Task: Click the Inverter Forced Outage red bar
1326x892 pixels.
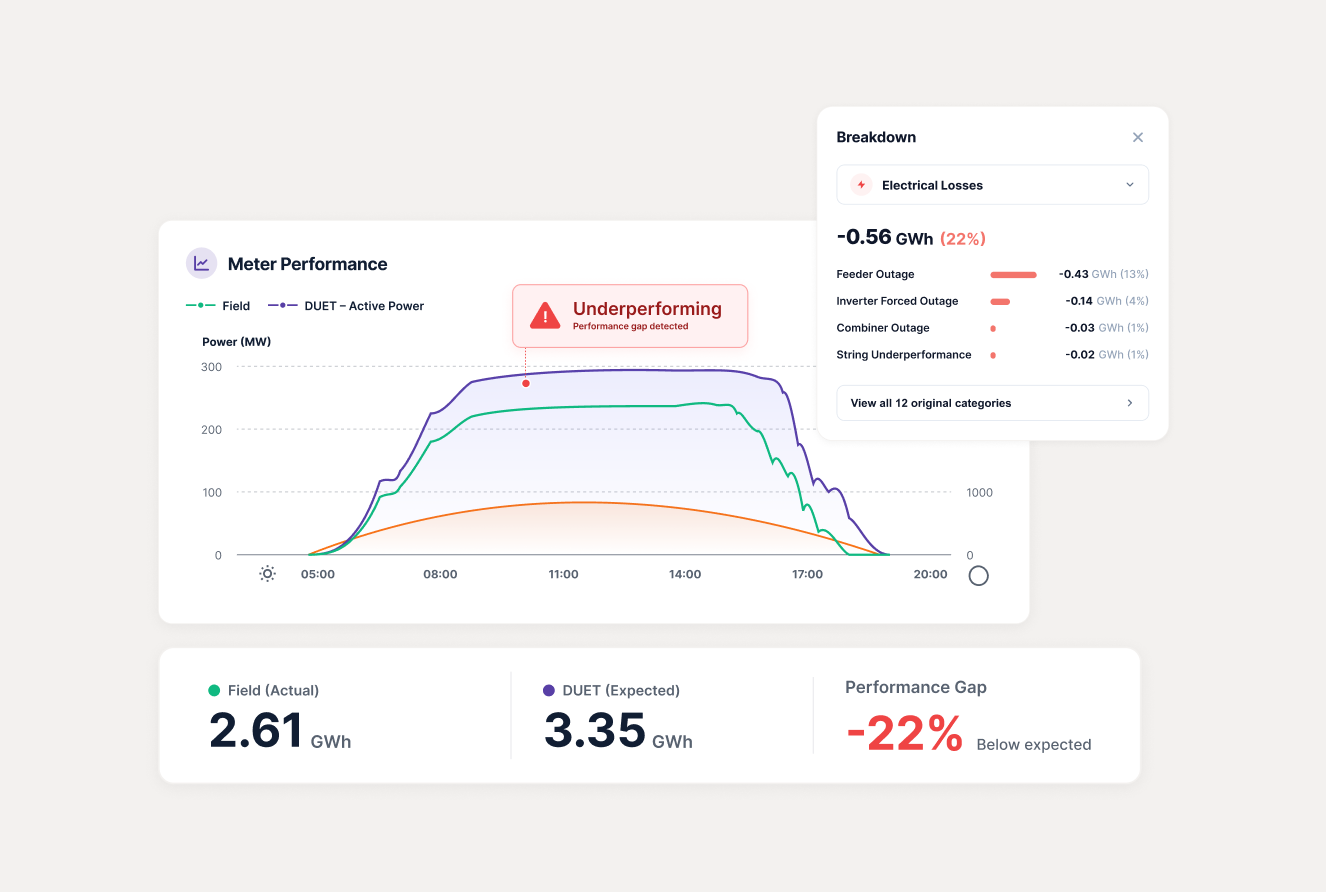Action: tap(1000, 301)
